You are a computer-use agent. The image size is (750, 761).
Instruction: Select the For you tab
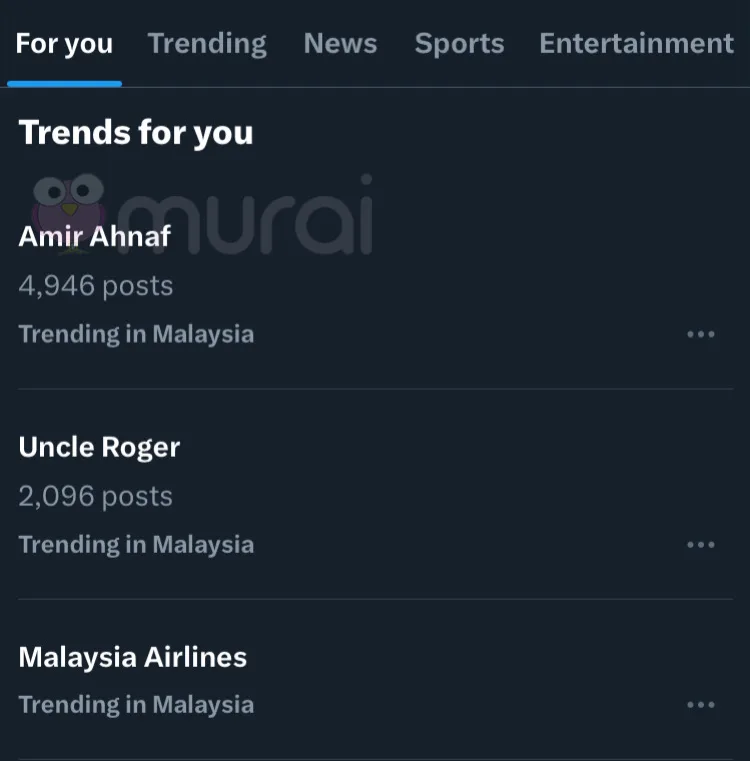coord(64,44)
